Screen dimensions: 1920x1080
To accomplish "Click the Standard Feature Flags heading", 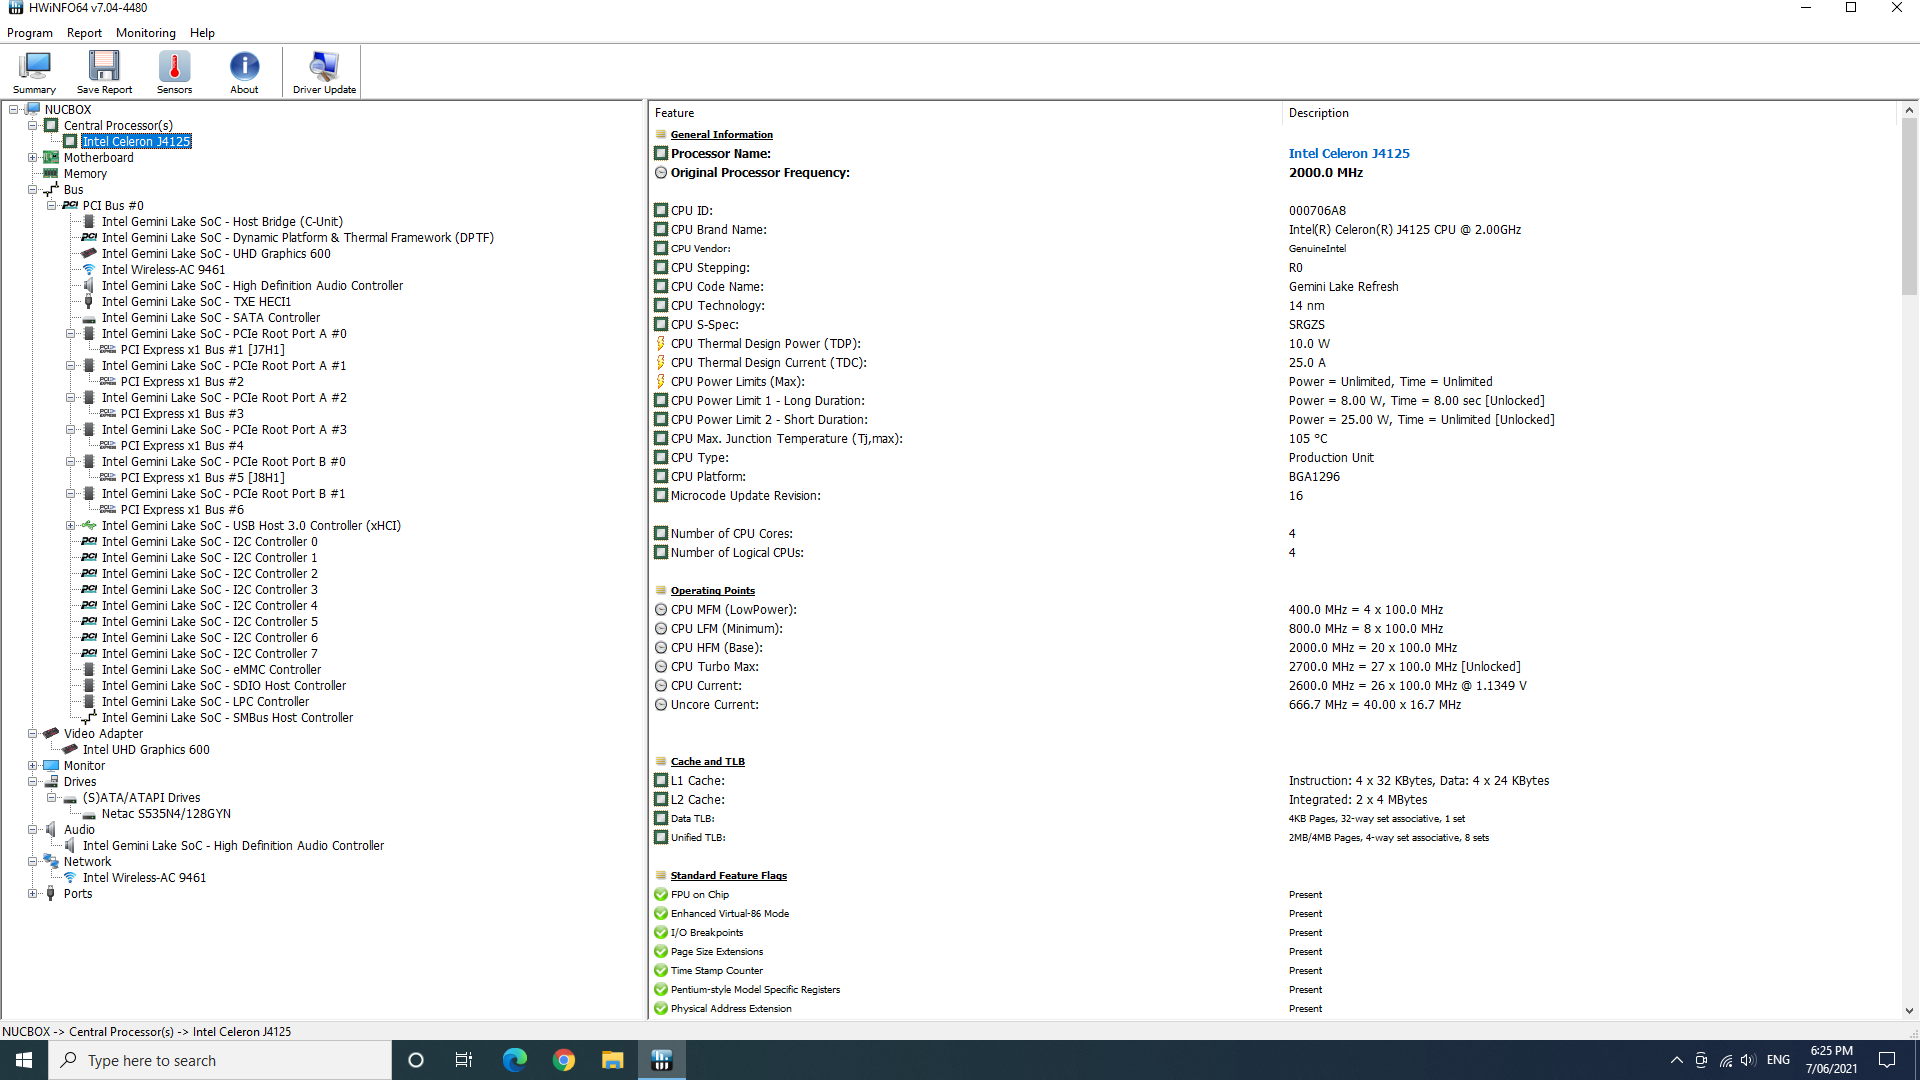I will pyautogui.click(x=728, y=876).
